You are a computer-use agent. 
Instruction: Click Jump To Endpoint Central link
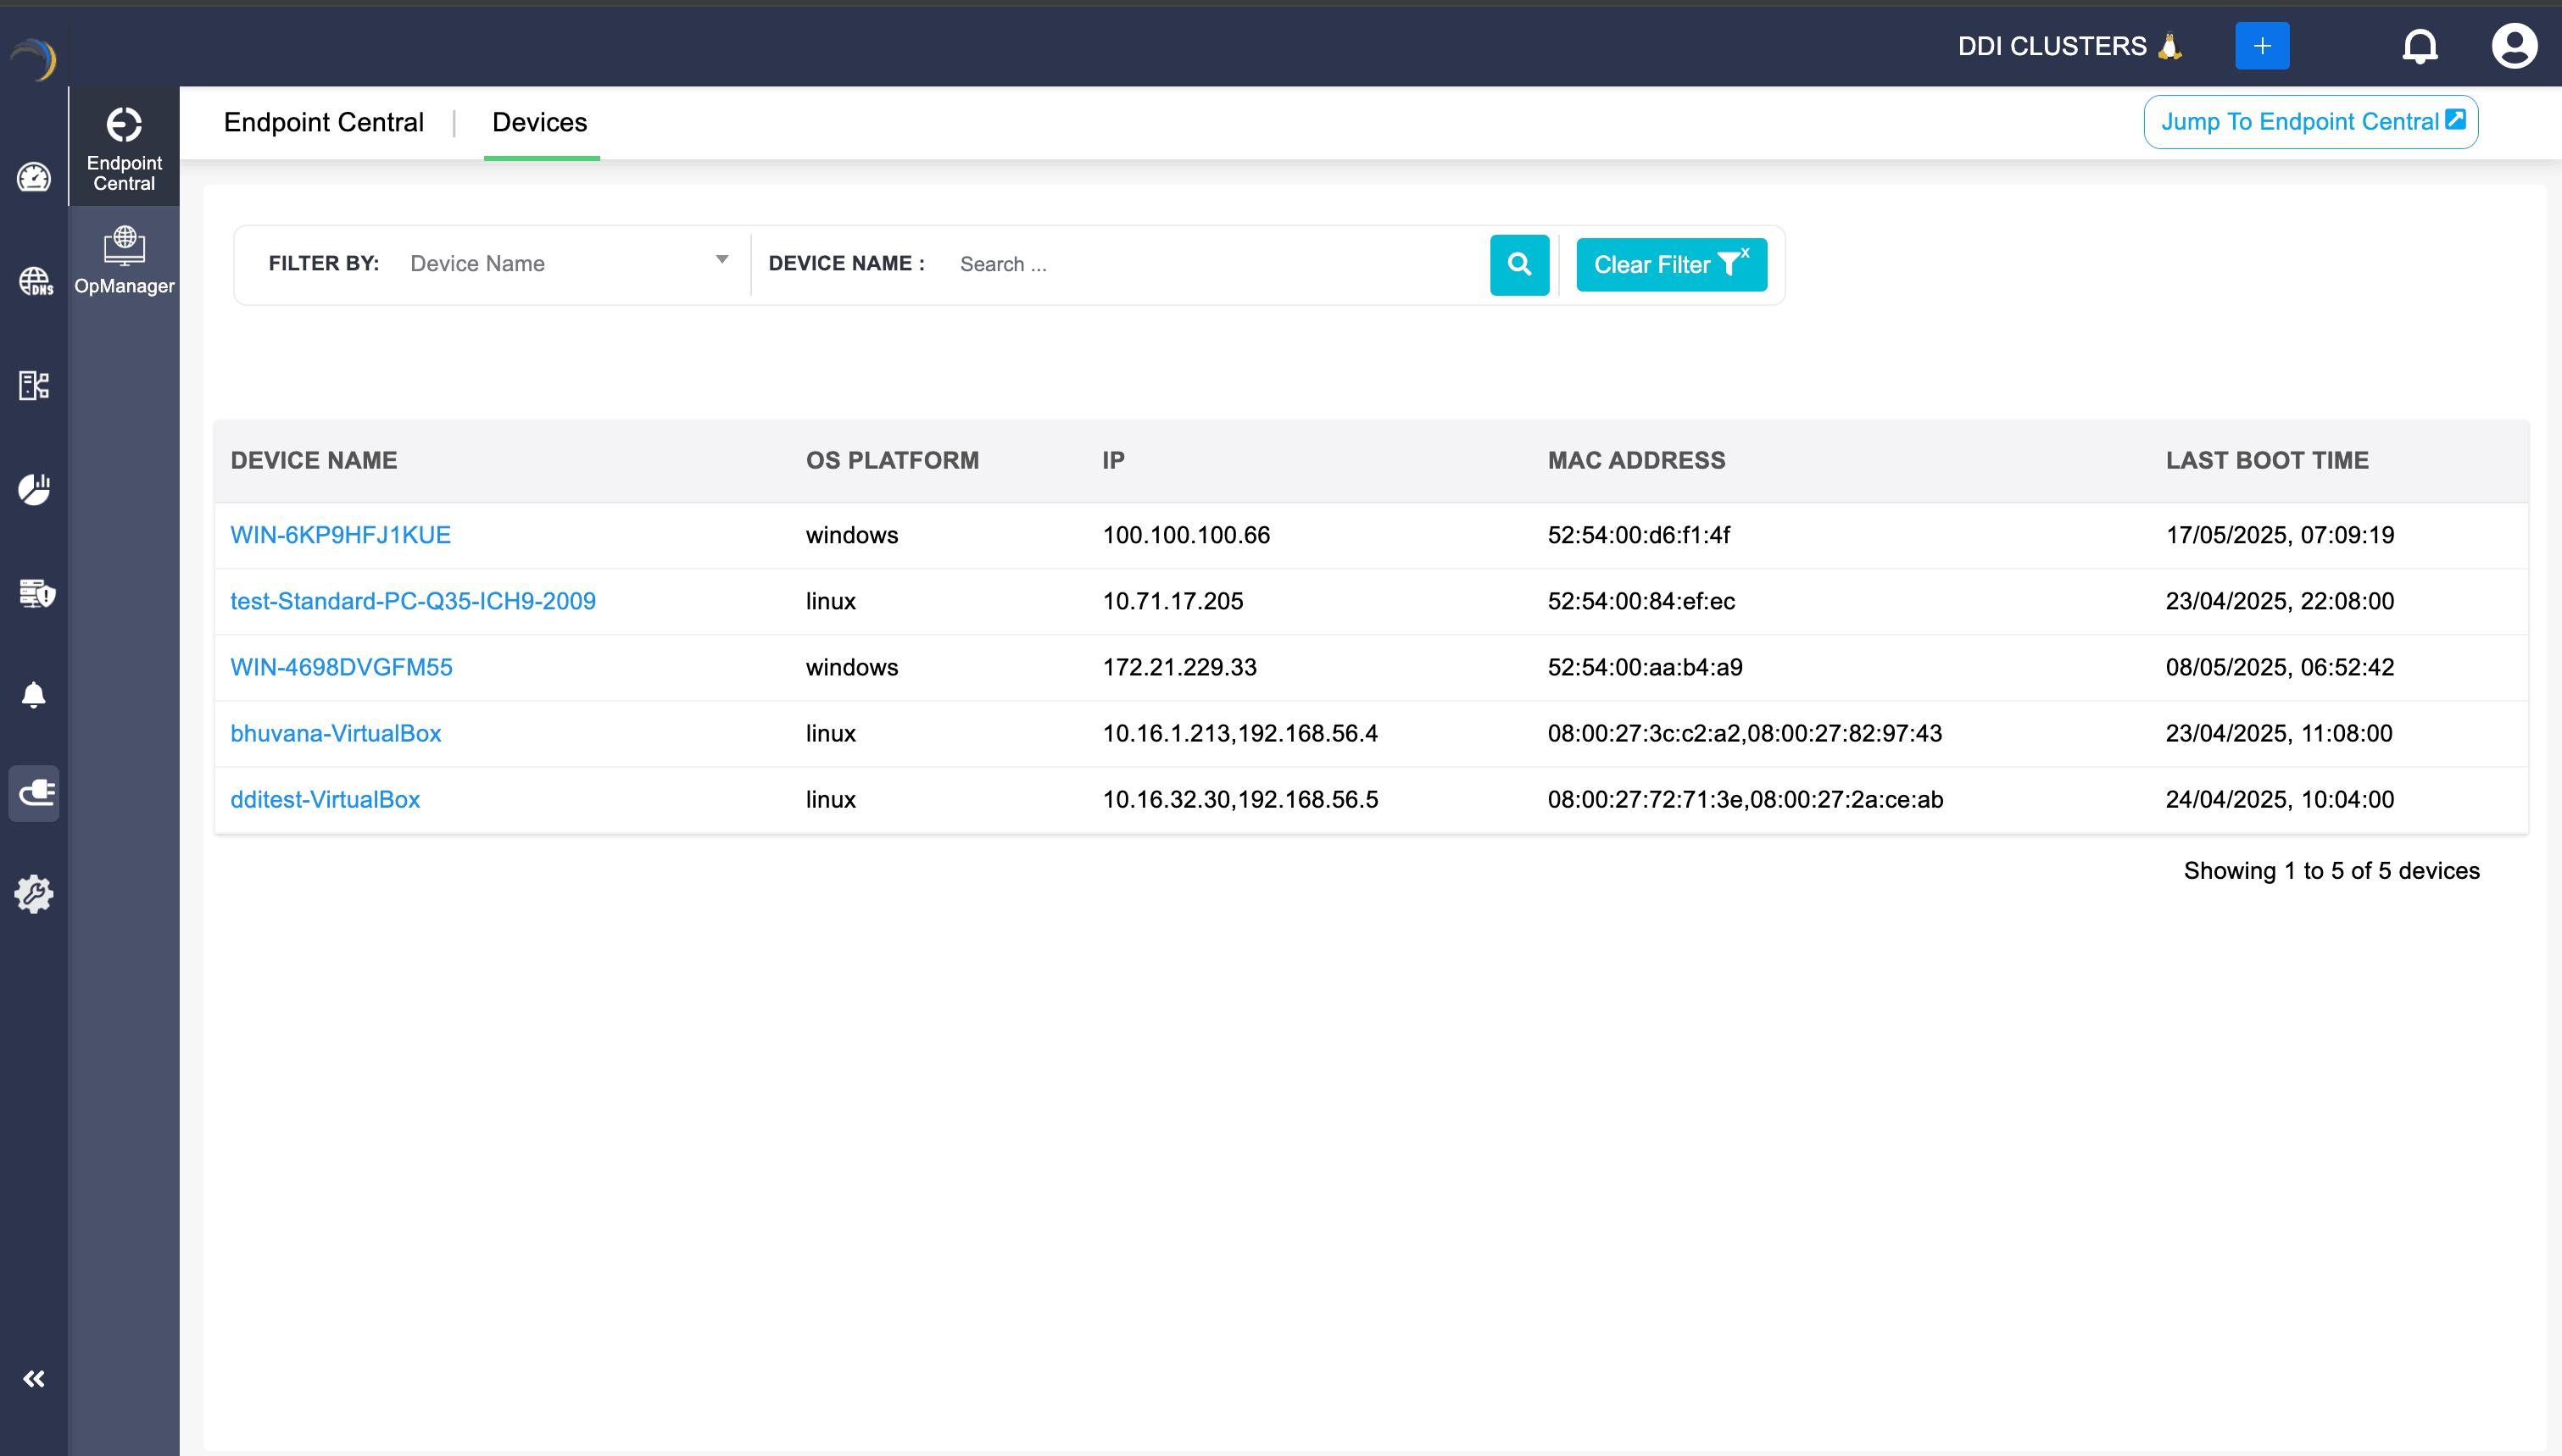2310,122
